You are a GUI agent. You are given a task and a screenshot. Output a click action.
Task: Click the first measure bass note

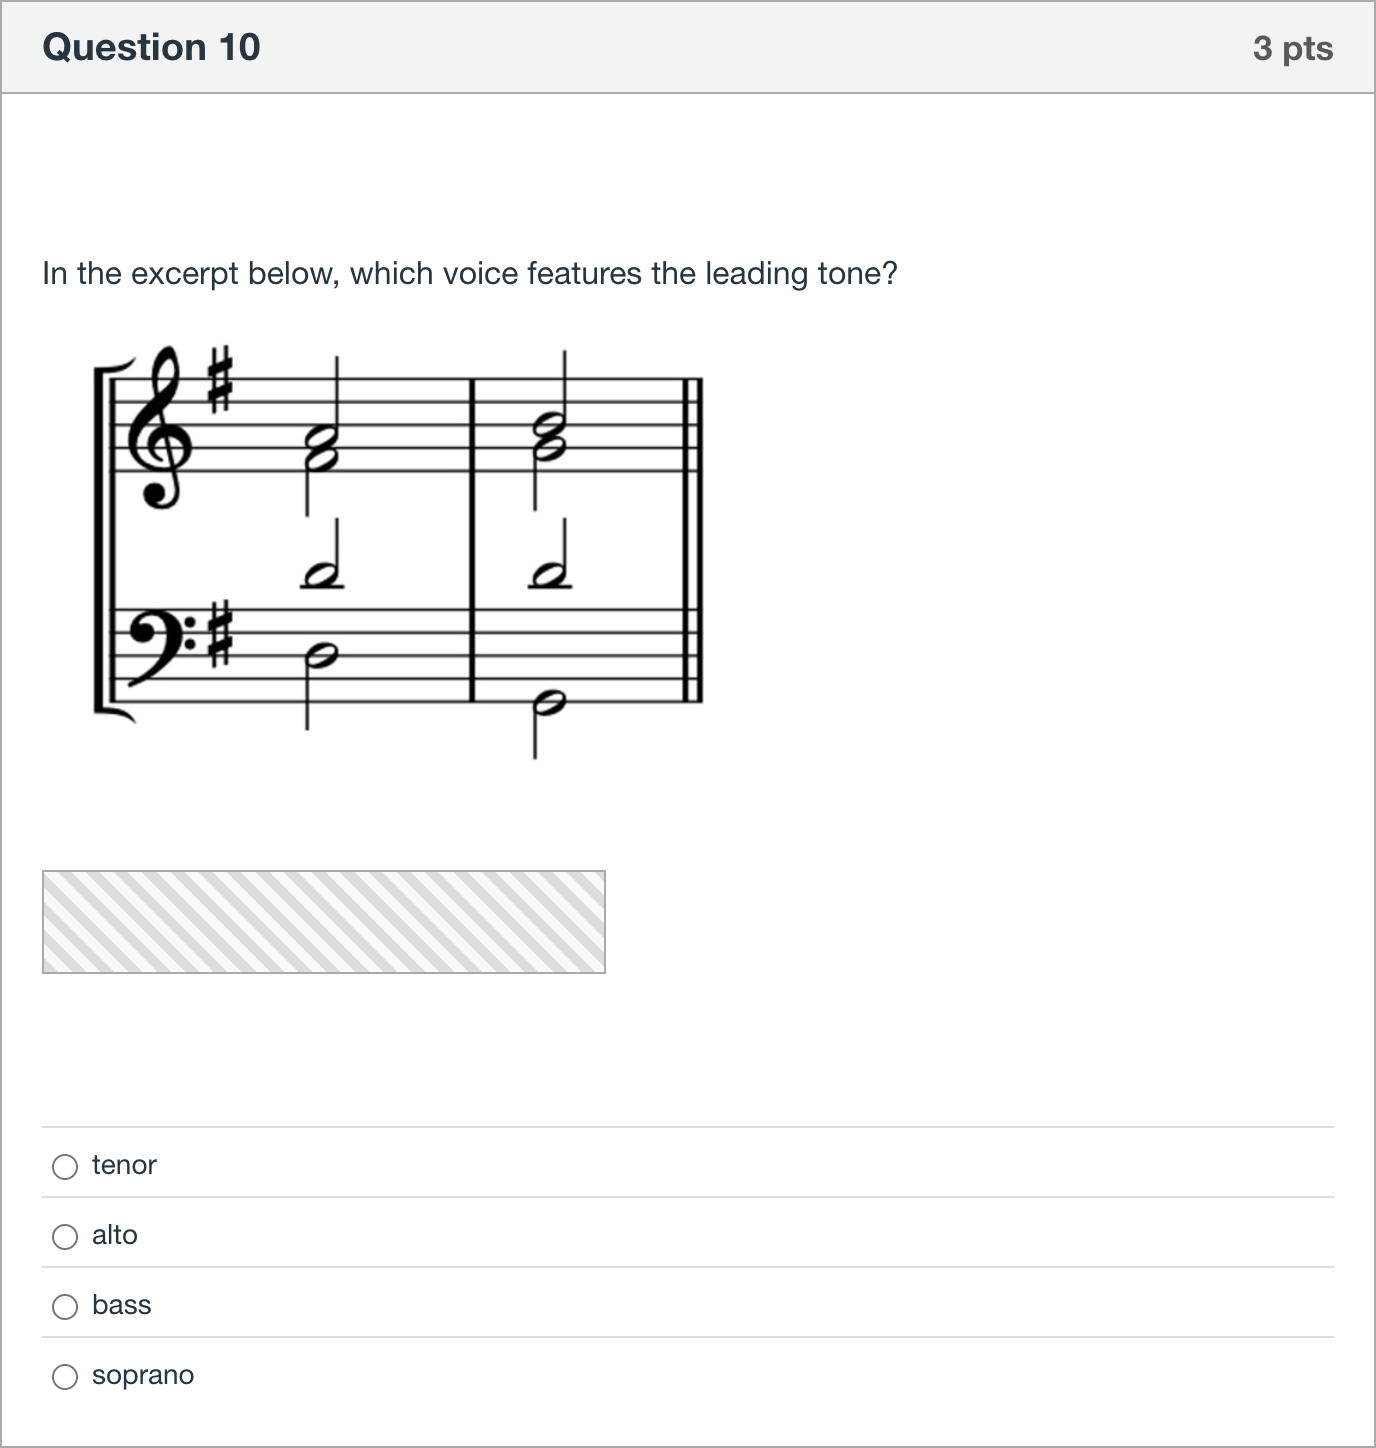click(x=320, y=655)
